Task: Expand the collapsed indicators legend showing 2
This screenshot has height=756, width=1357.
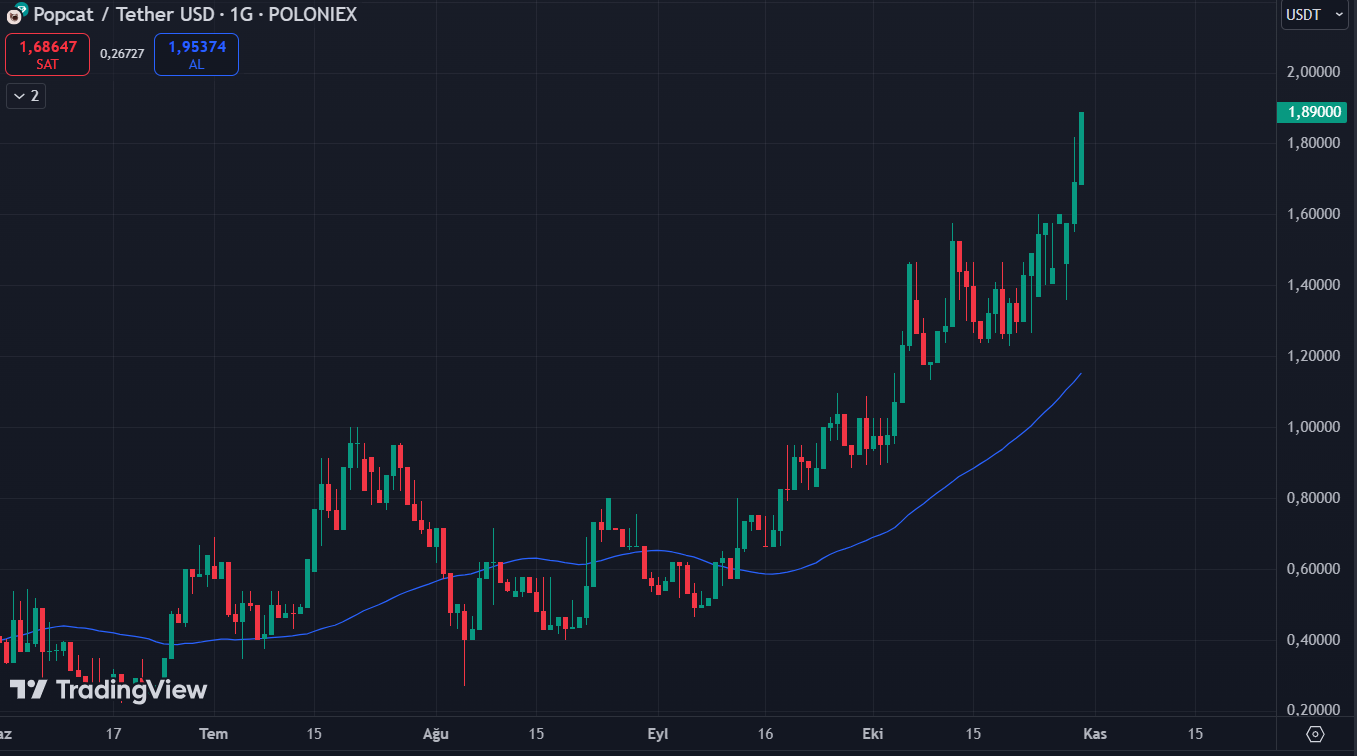Action: click(26, 96)
